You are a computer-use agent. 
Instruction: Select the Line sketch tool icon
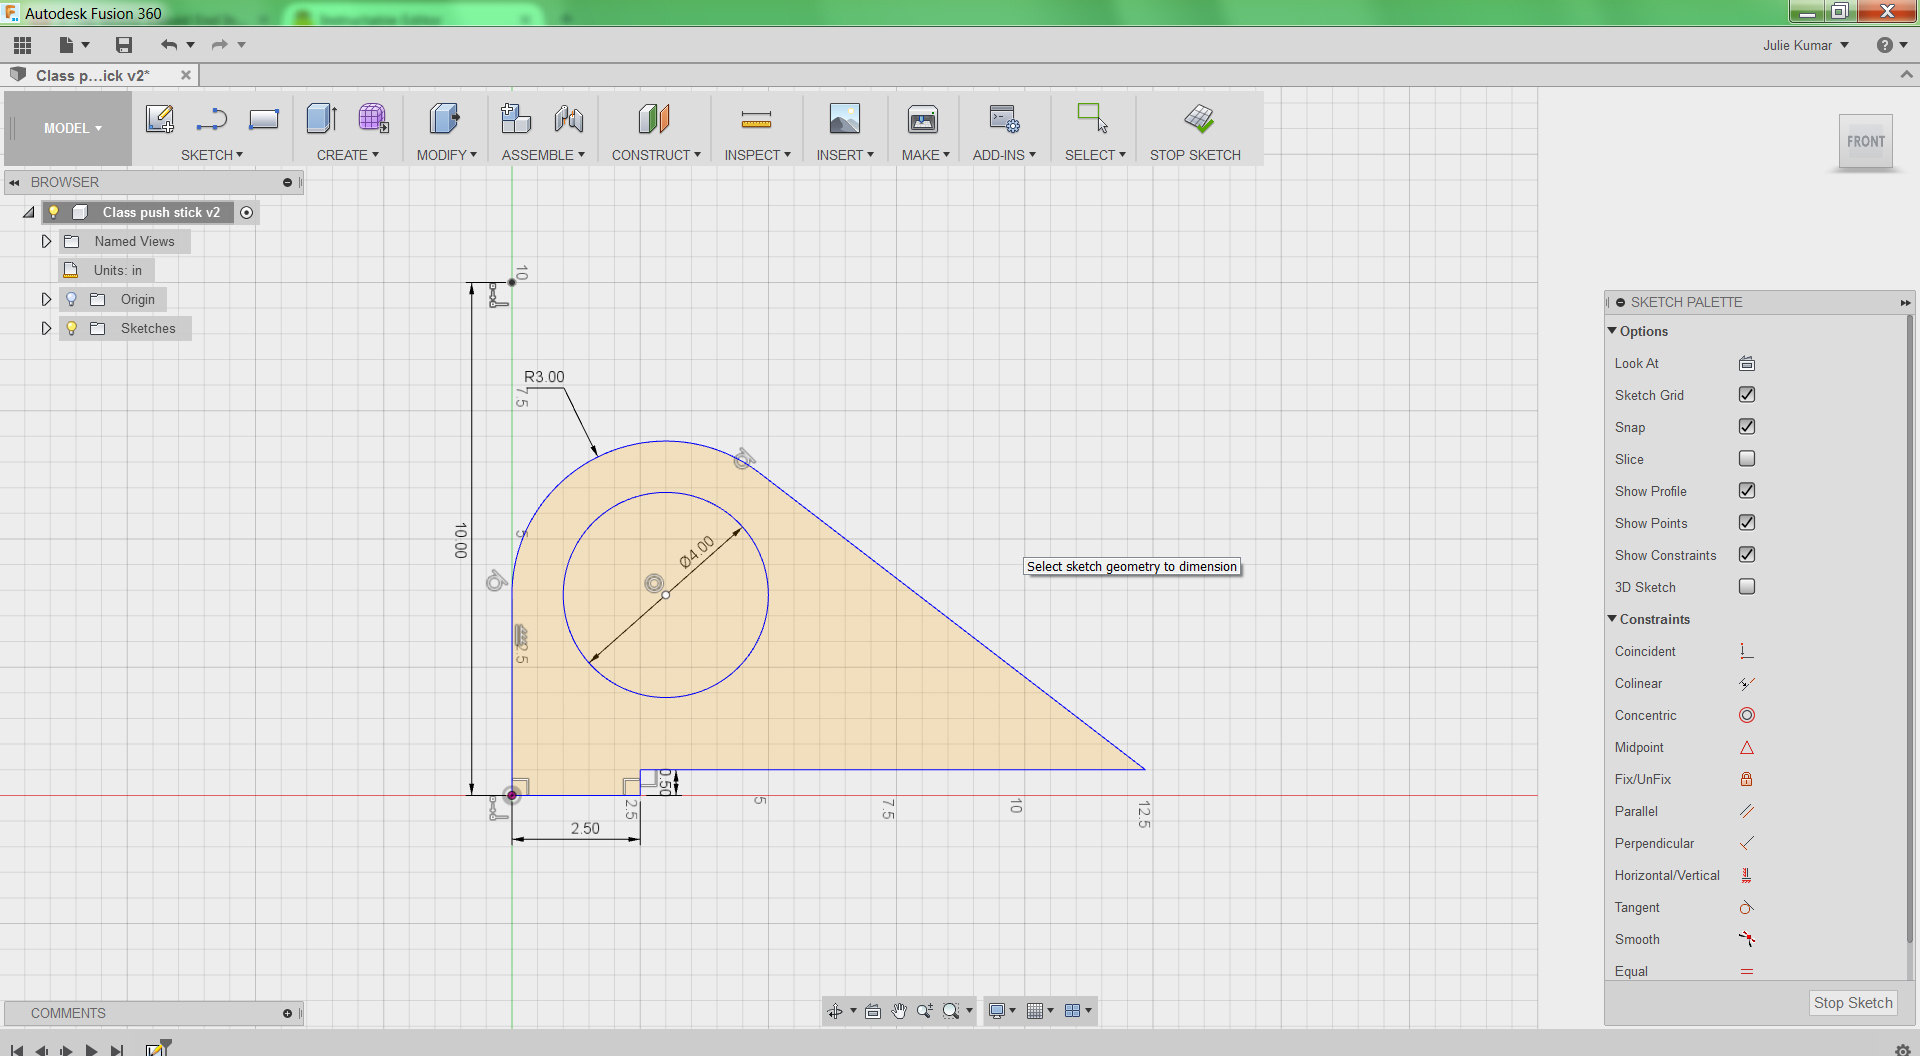(x=212, y=120)
